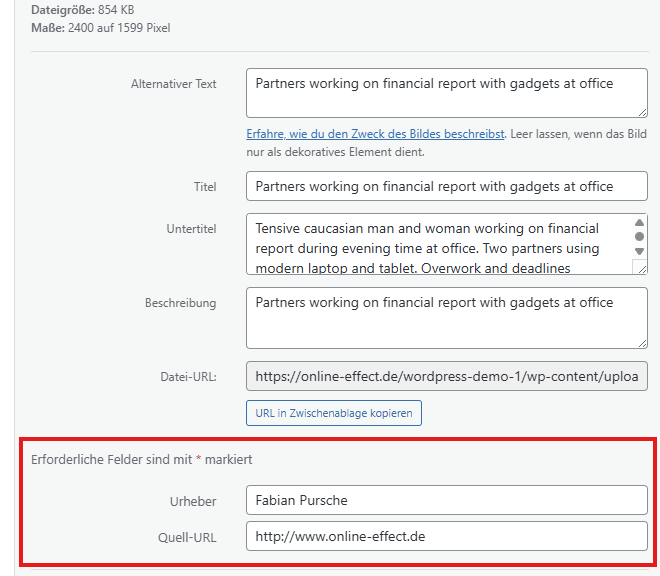This screenshot has height=576, width=660.
Task: Click the 'Alternativer Text' label
Action: pos(173,84)
